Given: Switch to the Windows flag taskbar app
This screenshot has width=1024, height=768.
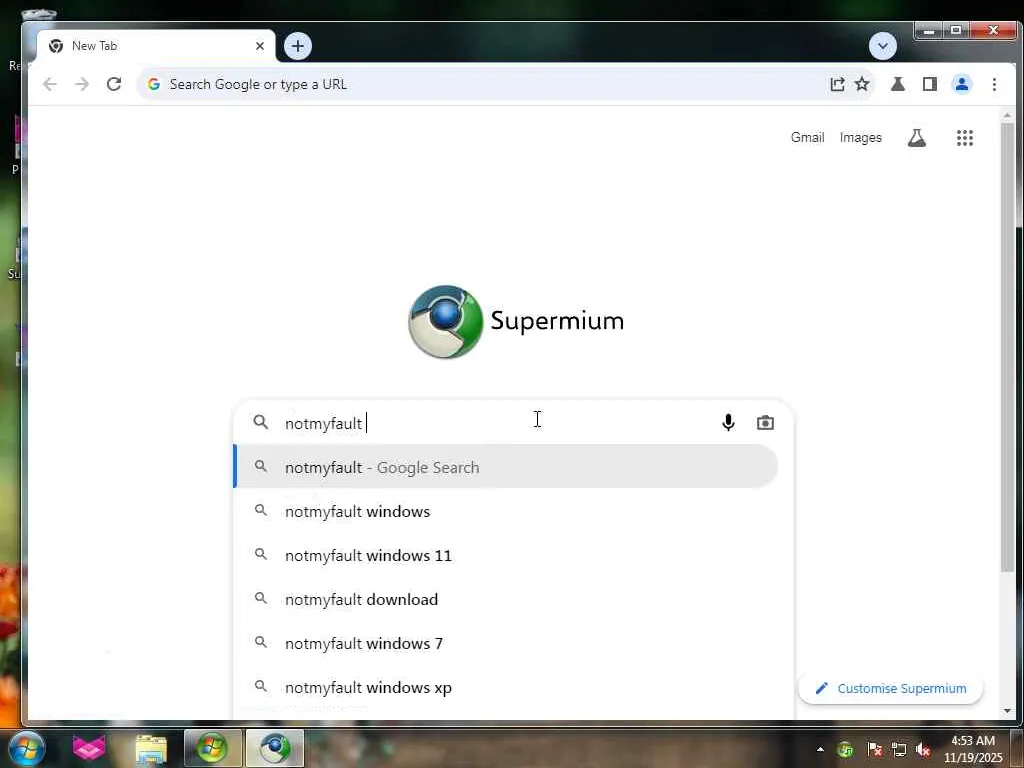Looking at the screenshot, I should (x=212, y=748).
